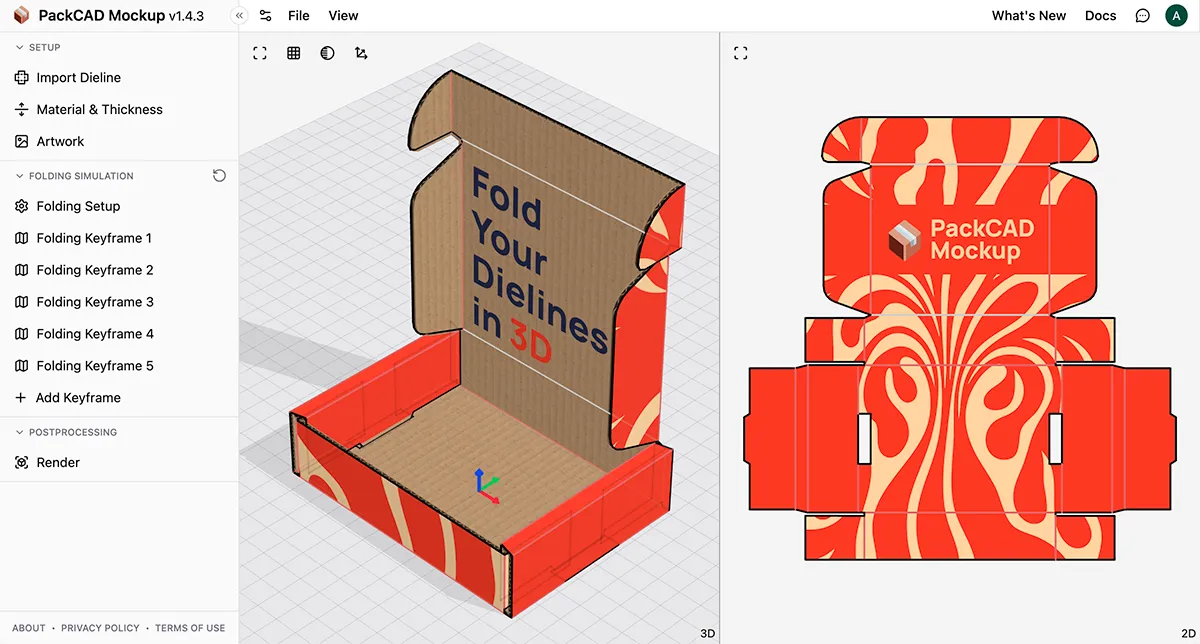Screen dimensions: 1200x644
Task: Collapse the sidebar with the double-chevron button
Action: tap(239, 15)
